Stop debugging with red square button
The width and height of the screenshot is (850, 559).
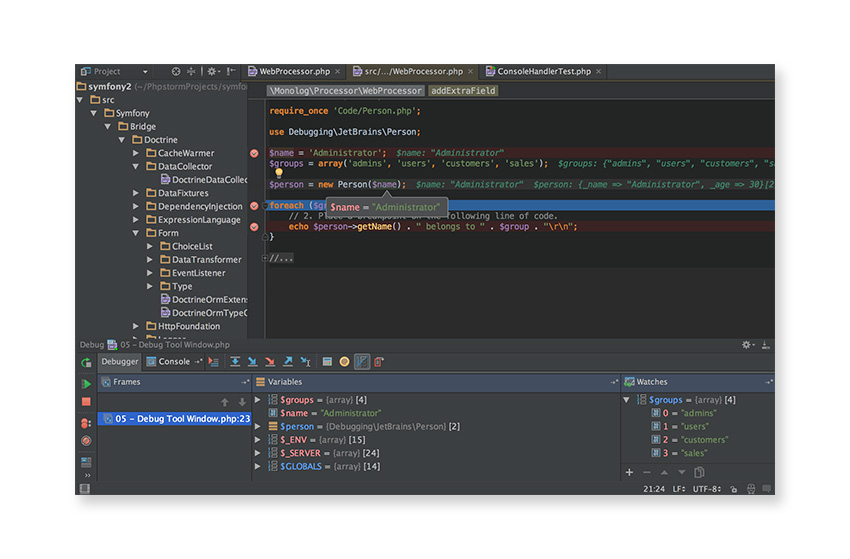86,402
